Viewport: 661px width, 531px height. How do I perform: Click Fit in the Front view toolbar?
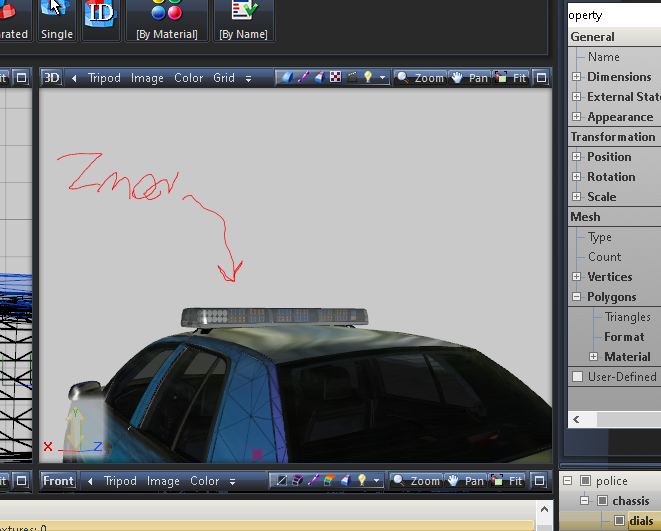point(507,481)
